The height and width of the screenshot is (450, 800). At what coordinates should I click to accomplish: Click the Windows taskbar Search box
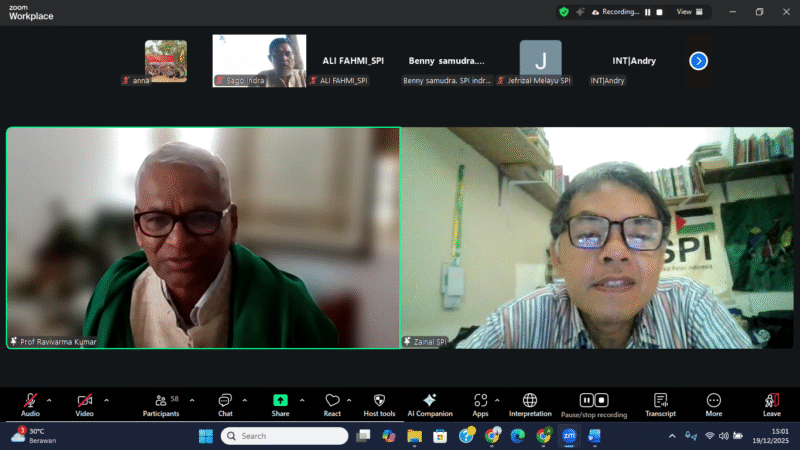[x=285, y=436]
